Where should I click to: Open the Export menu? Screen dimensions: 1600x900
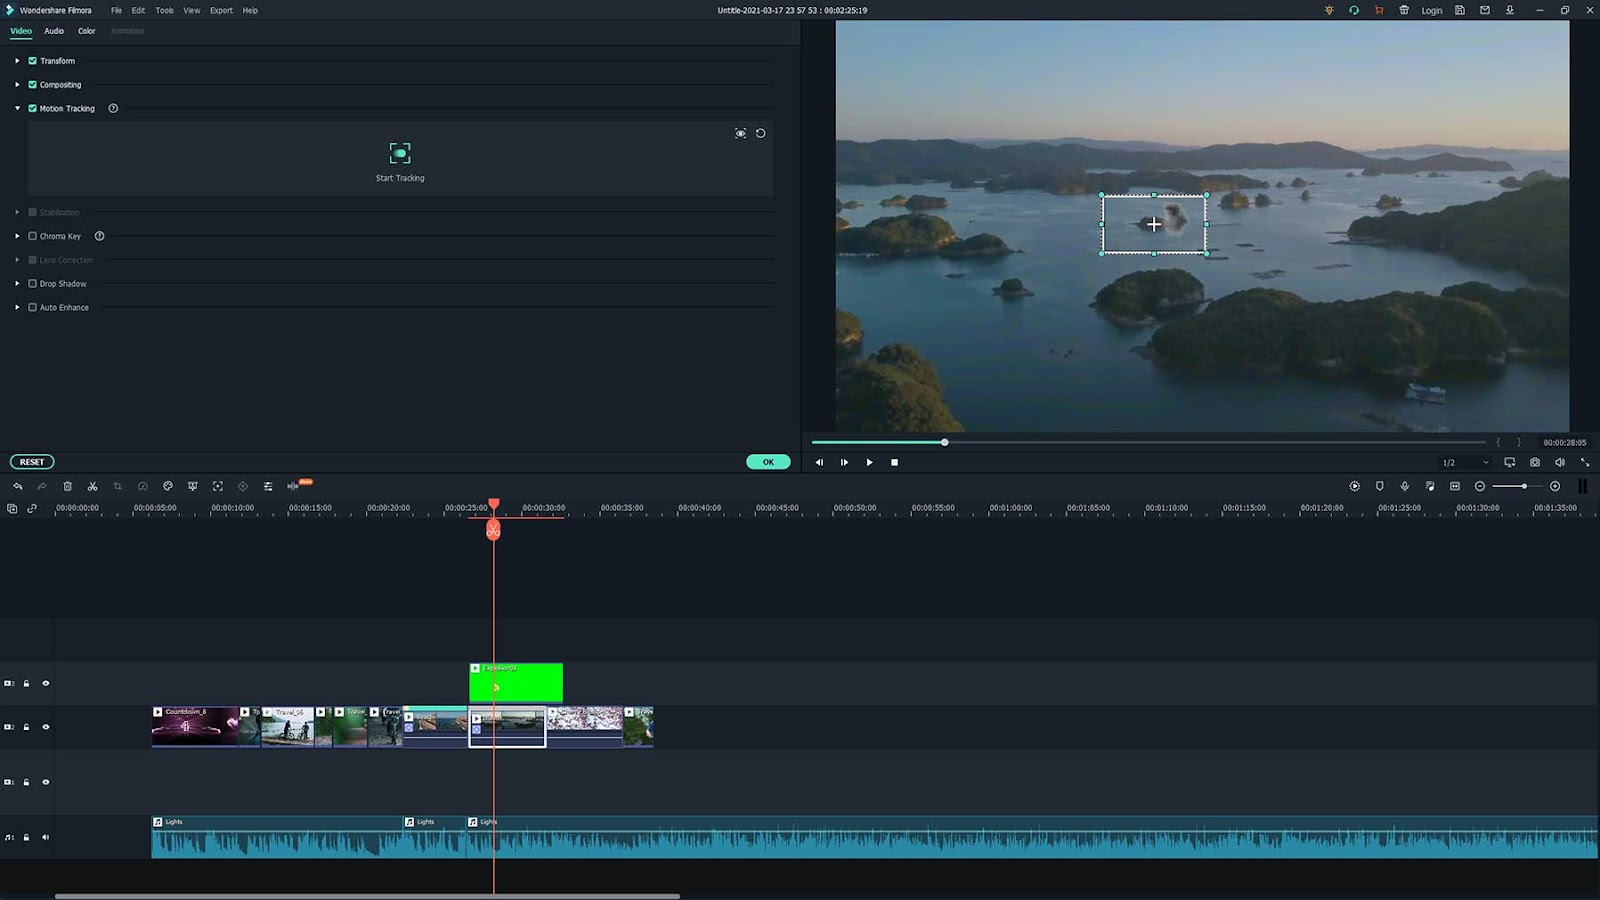point(221,10)
